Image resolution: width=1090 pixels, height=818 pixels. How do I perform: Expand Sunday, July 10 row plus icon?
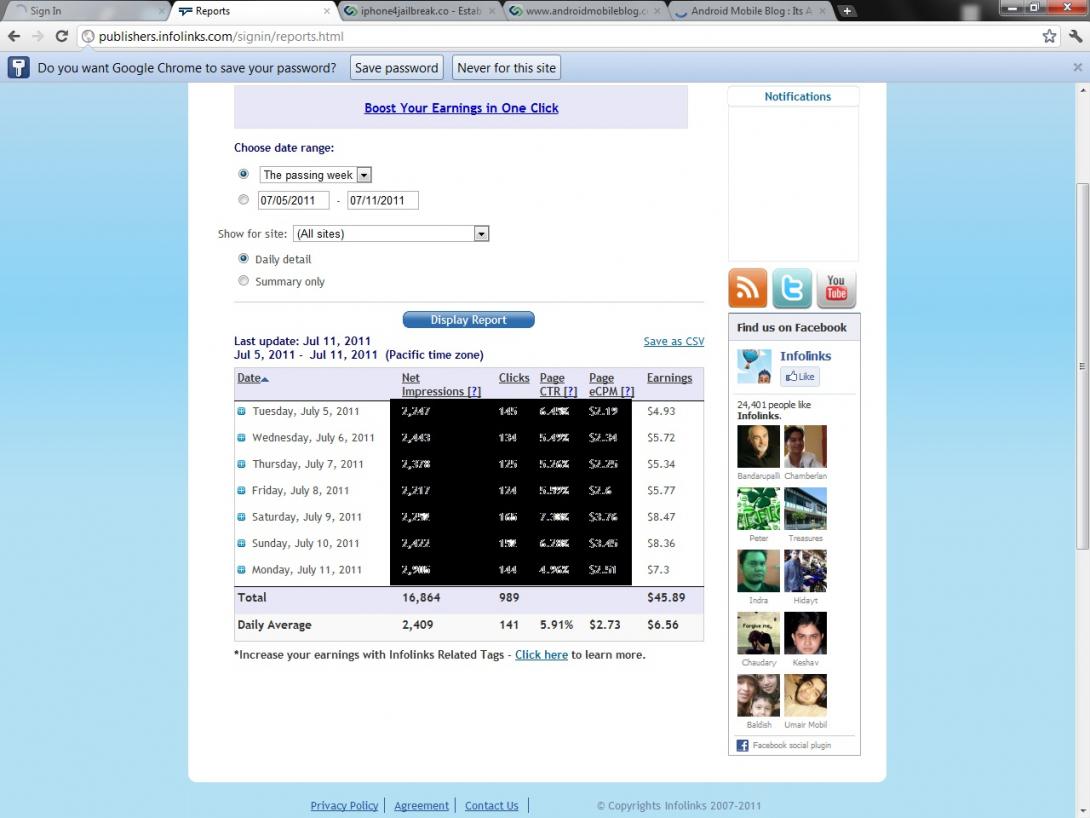(x=241, y=543)
